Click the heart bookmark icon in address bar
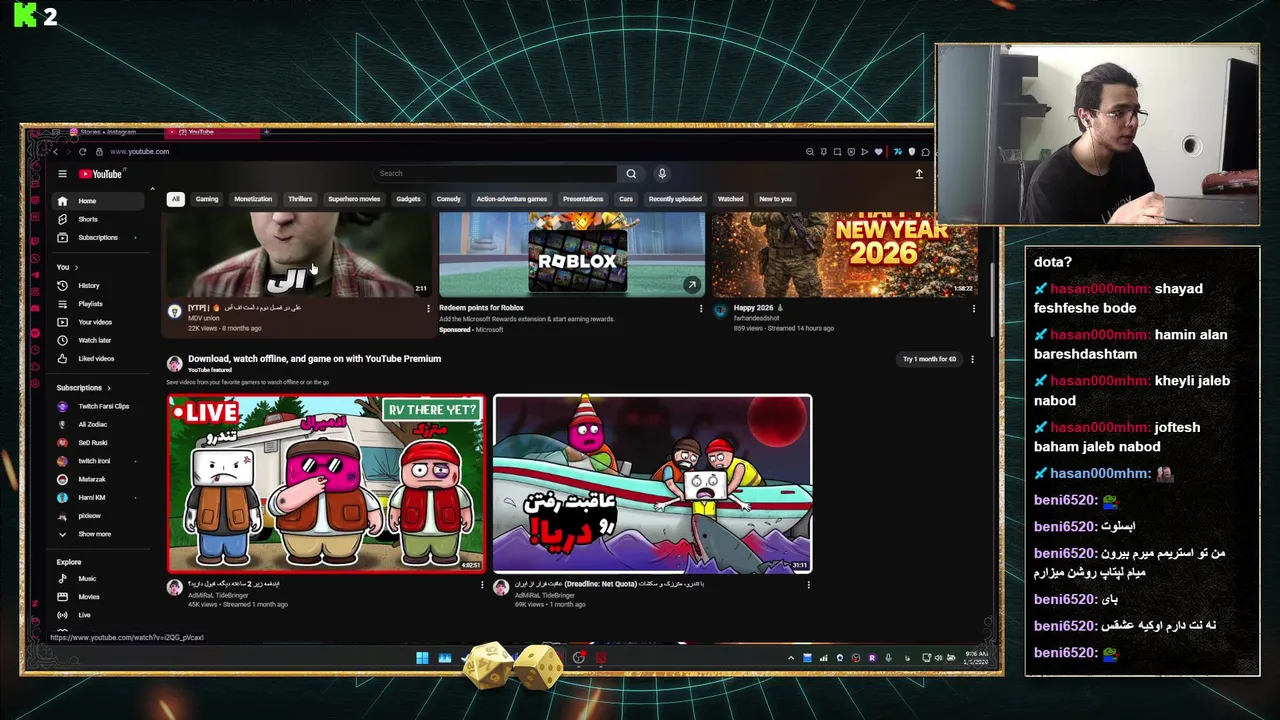The height and width of the screenshot is (720, 1280). click(x=878, y=152)
